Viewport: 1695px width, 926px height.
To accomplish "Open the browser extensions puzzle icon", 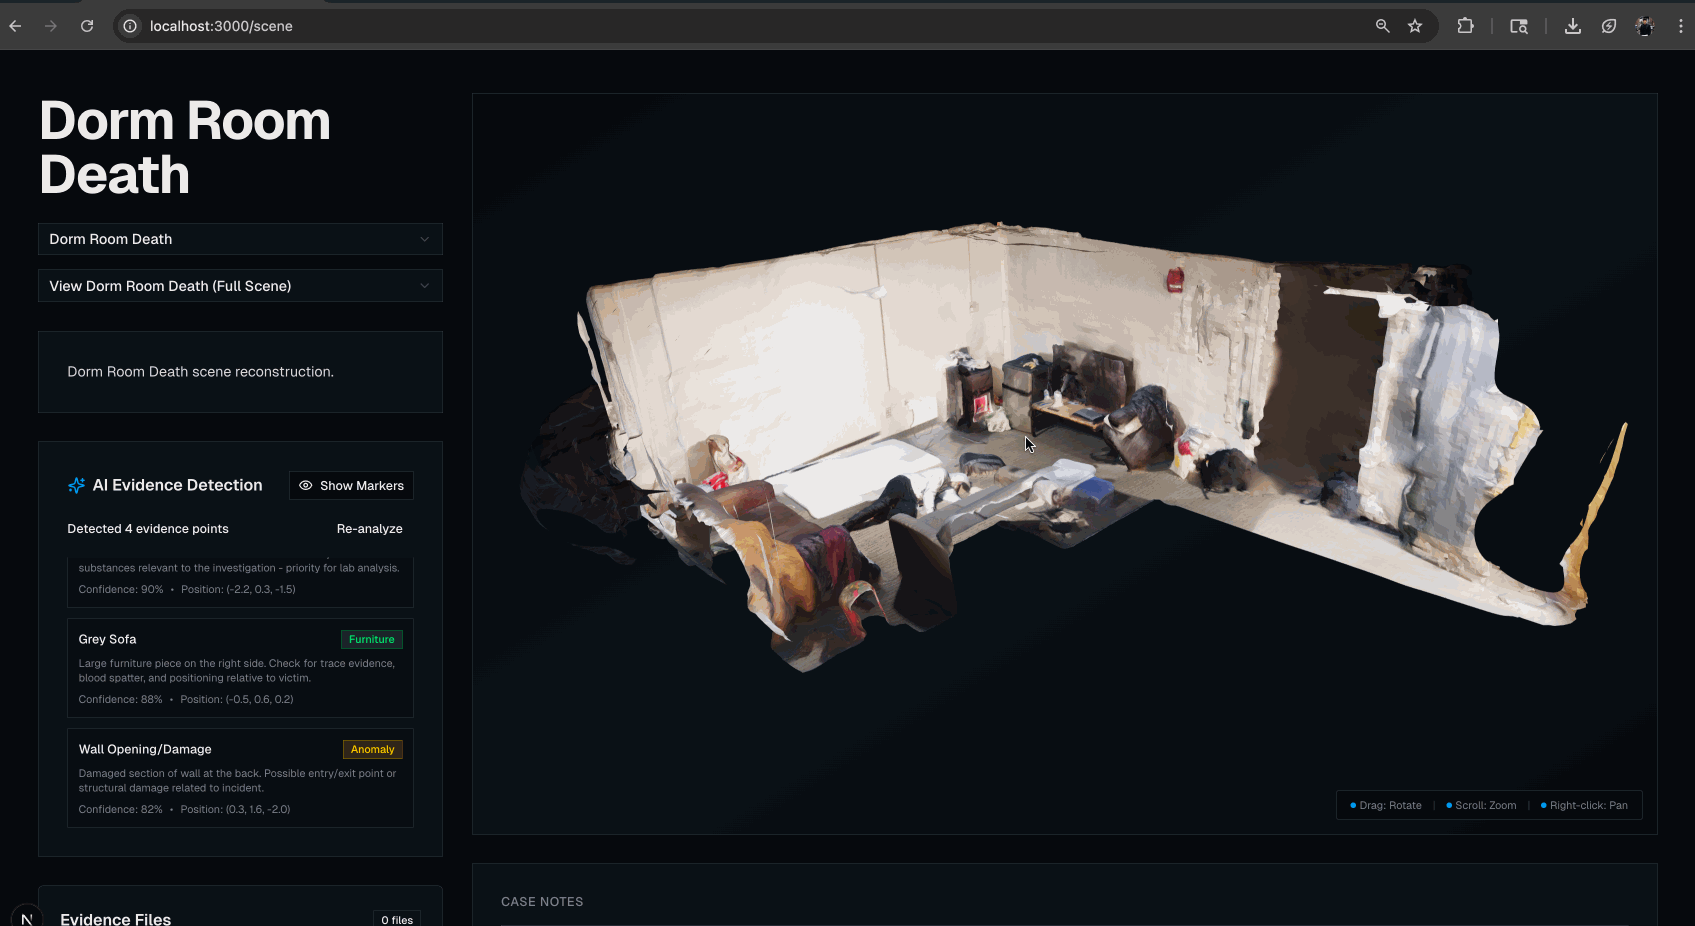I will [1465, 26].
